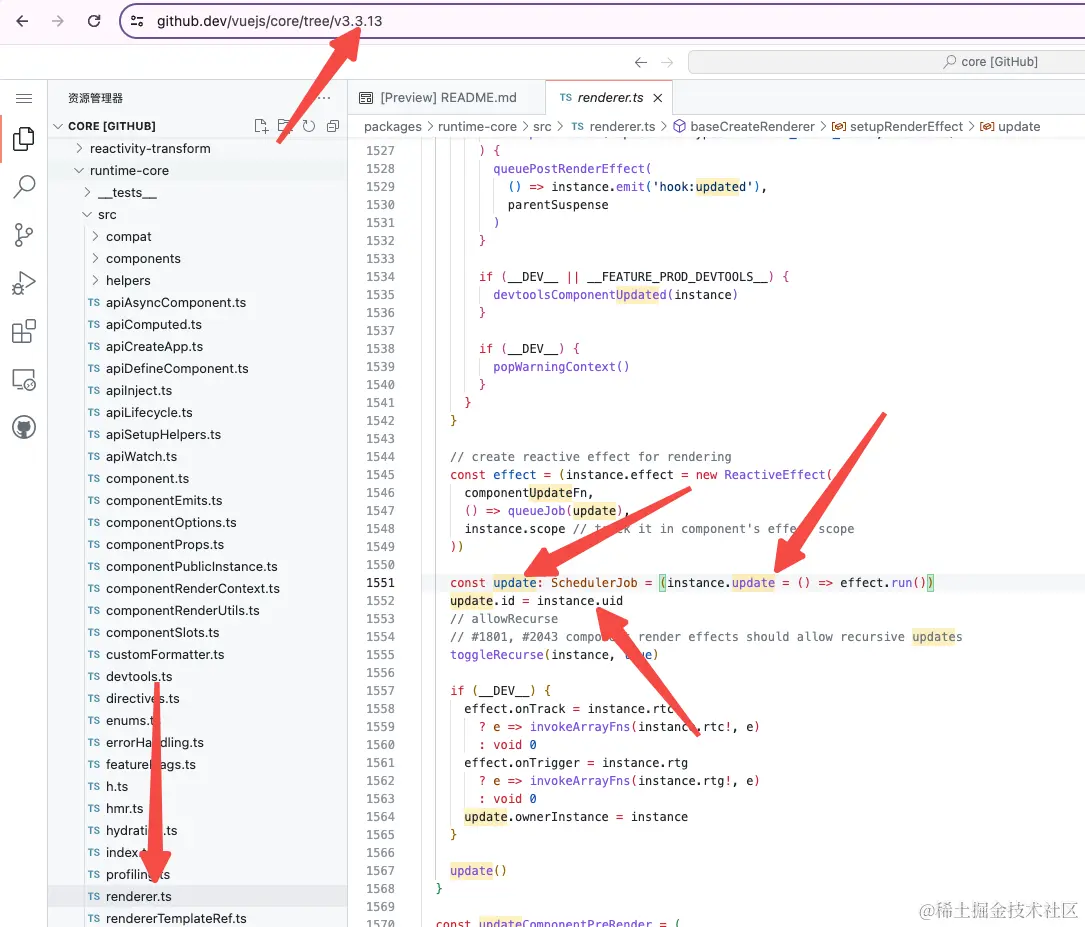Go back with the browser back arrow

[22, 21]
